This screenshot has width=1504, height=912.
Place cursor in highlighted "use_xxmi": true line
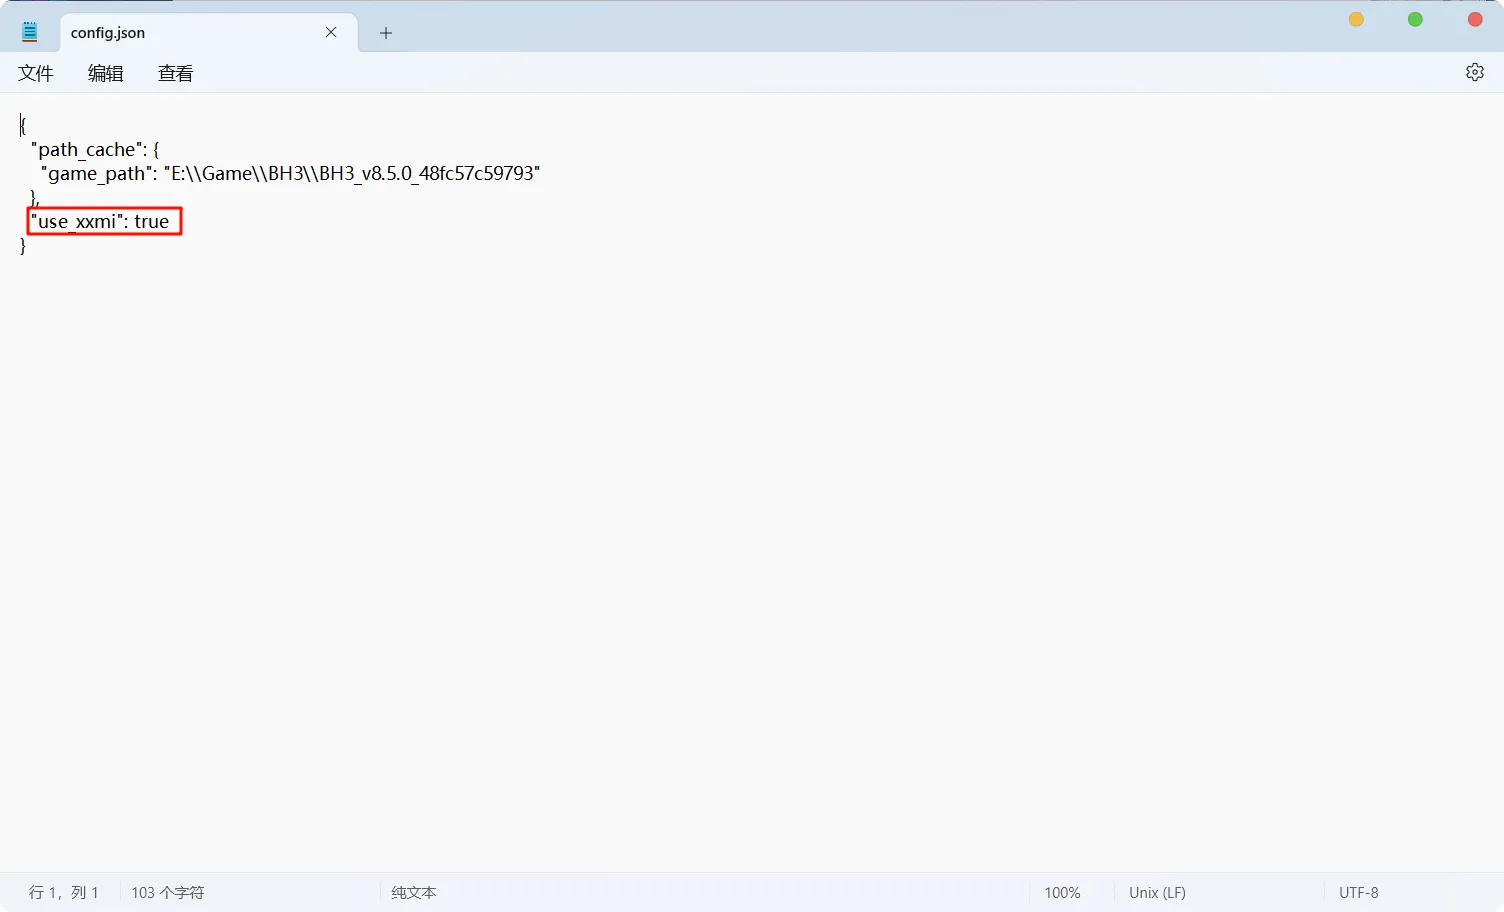click(103, 221)
